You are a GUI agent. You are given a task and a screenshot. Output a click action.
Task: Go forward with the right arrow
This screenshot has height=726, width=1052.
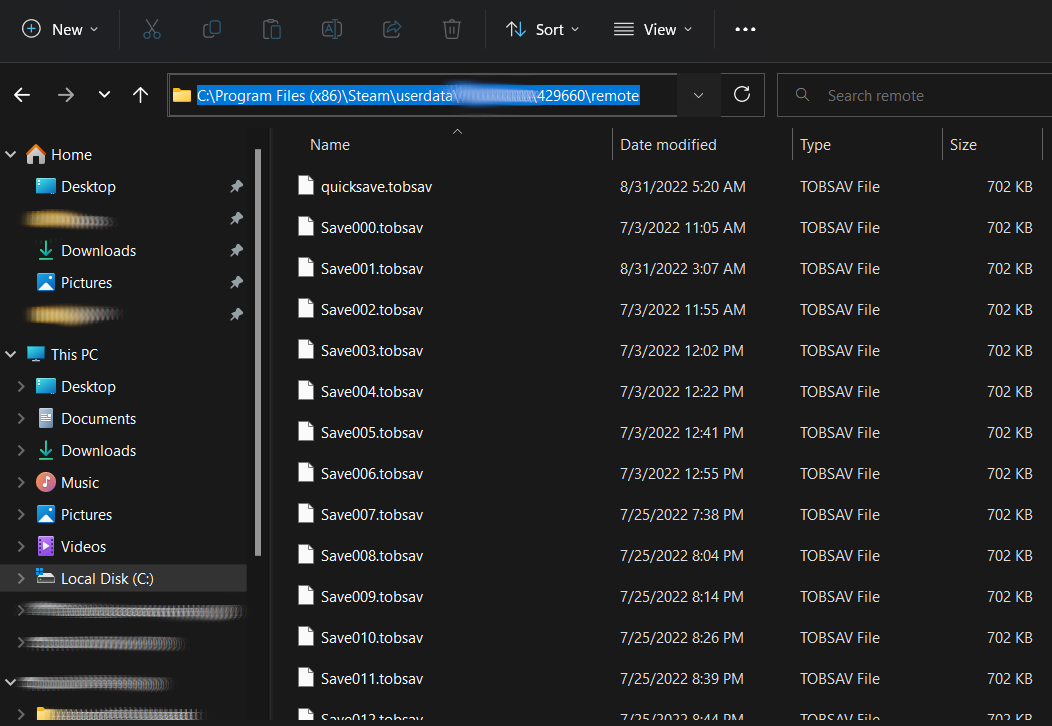tap(66, 95)
